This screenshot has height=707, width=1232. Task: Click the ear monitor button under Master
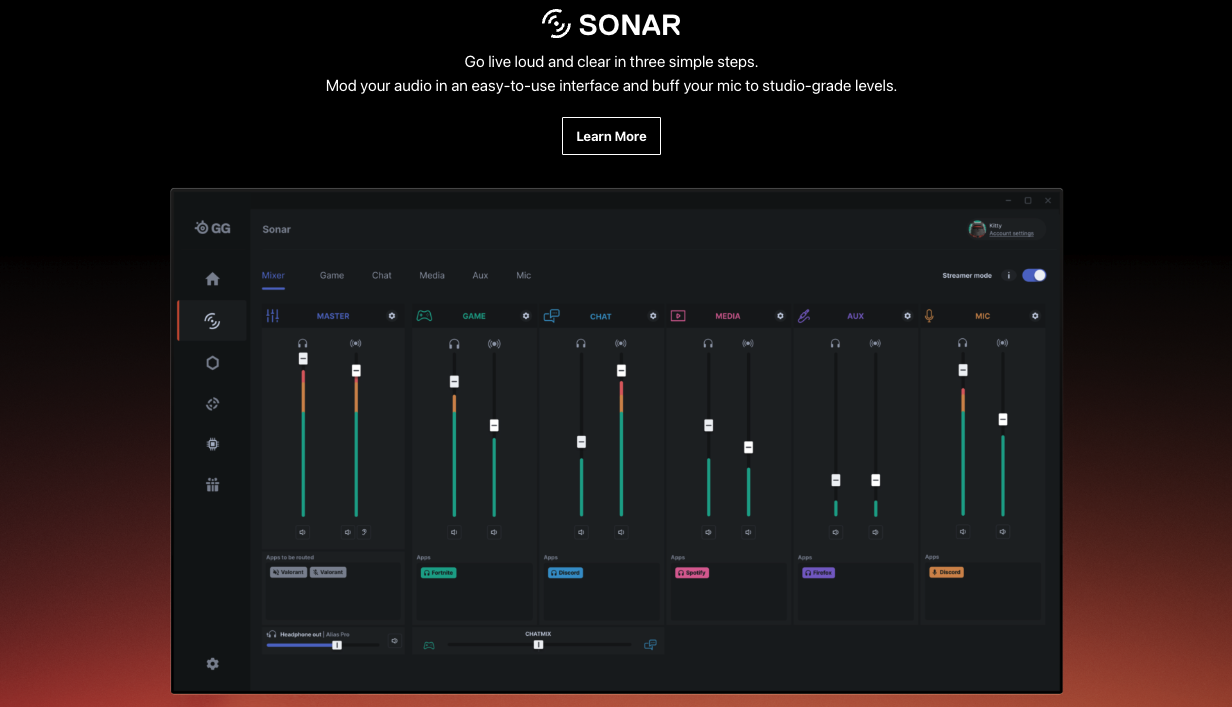pyautogui.click(x=364, y=532)
